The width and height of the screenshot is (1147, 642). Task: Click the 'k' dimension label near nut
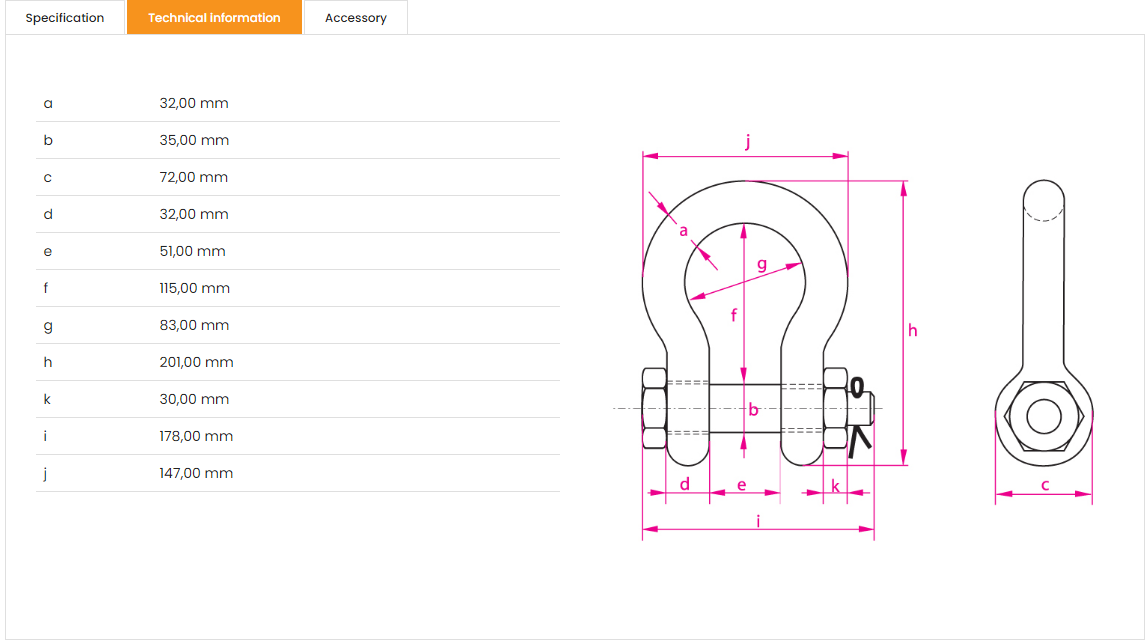[x=835, y=486]
